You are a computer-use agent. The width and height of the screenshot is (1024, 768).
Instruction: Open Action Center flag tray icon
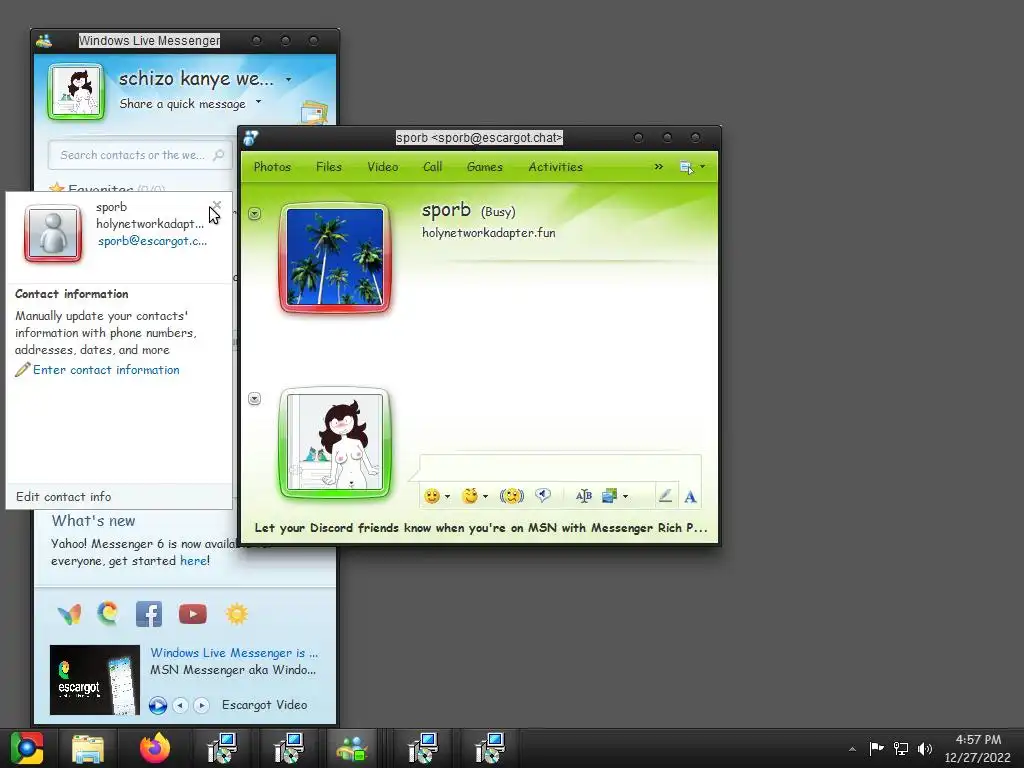pos(876,748)
